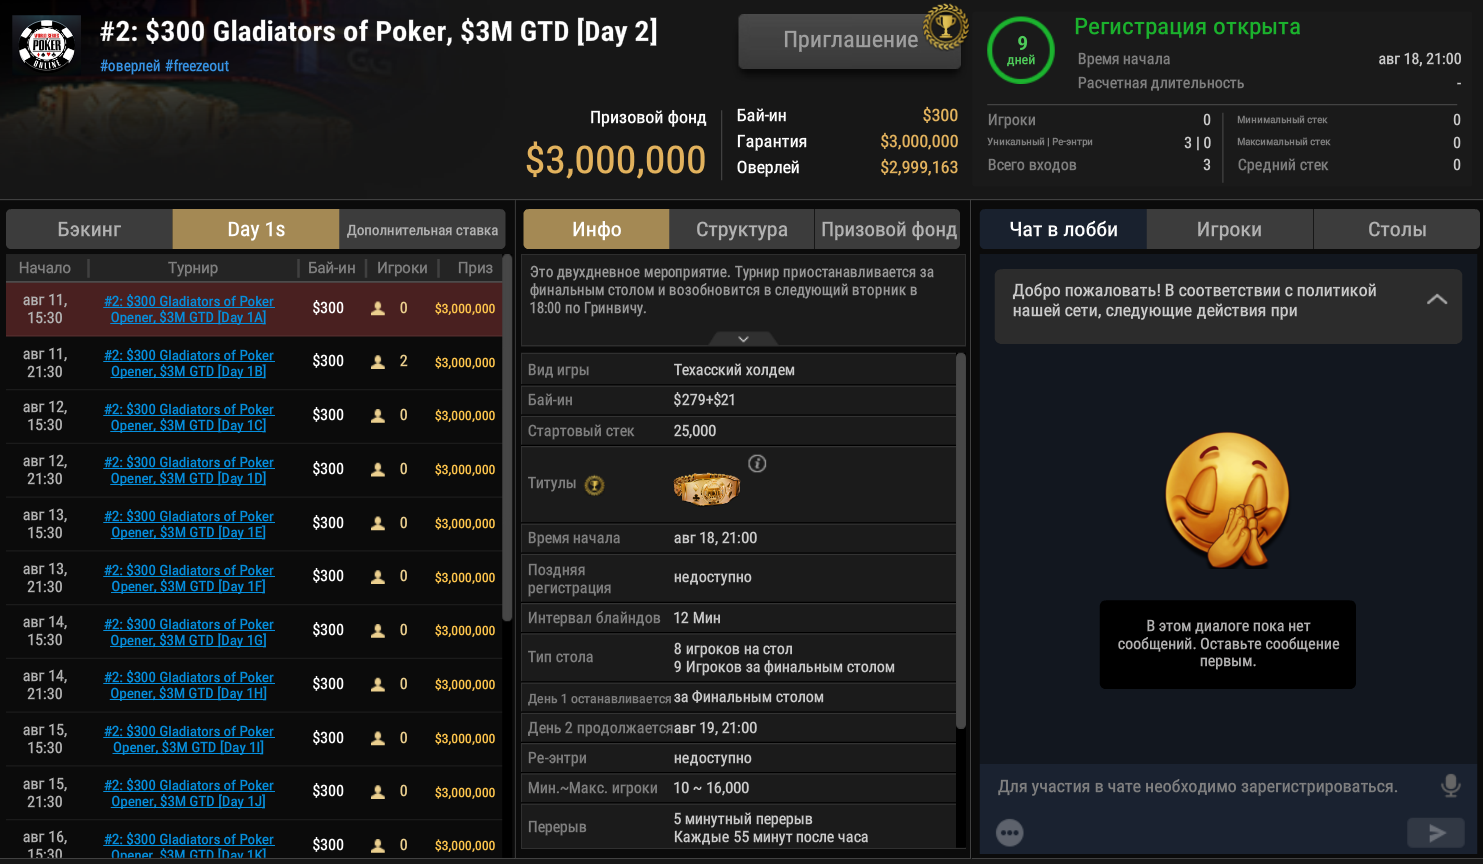Click the gold bracelet title image

click(x=706, y=488)
